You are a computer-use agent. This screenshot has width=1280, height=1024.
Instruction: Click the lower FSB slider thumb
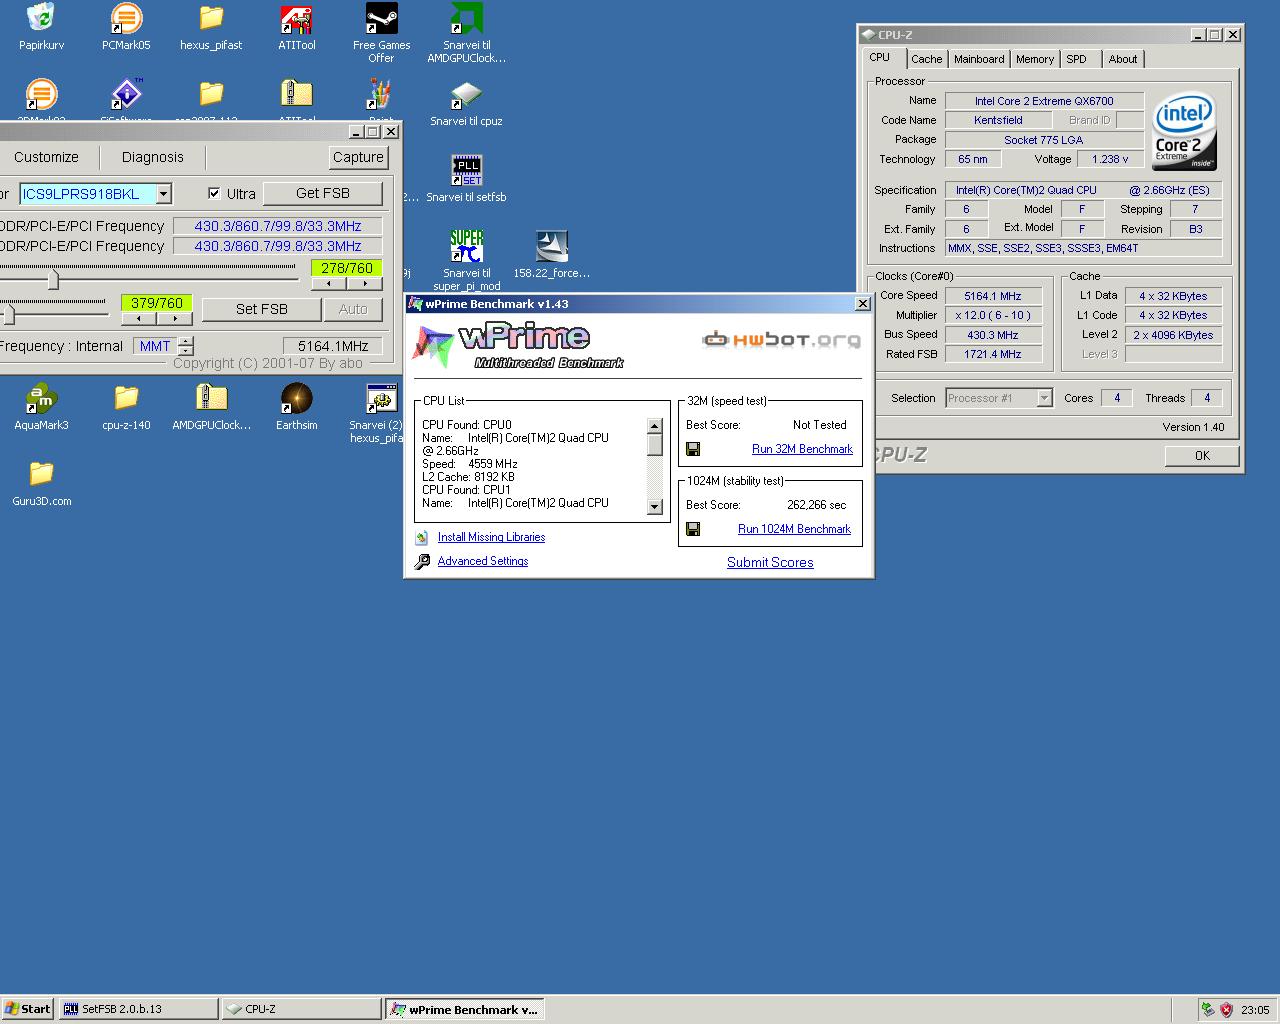[8, 315]
